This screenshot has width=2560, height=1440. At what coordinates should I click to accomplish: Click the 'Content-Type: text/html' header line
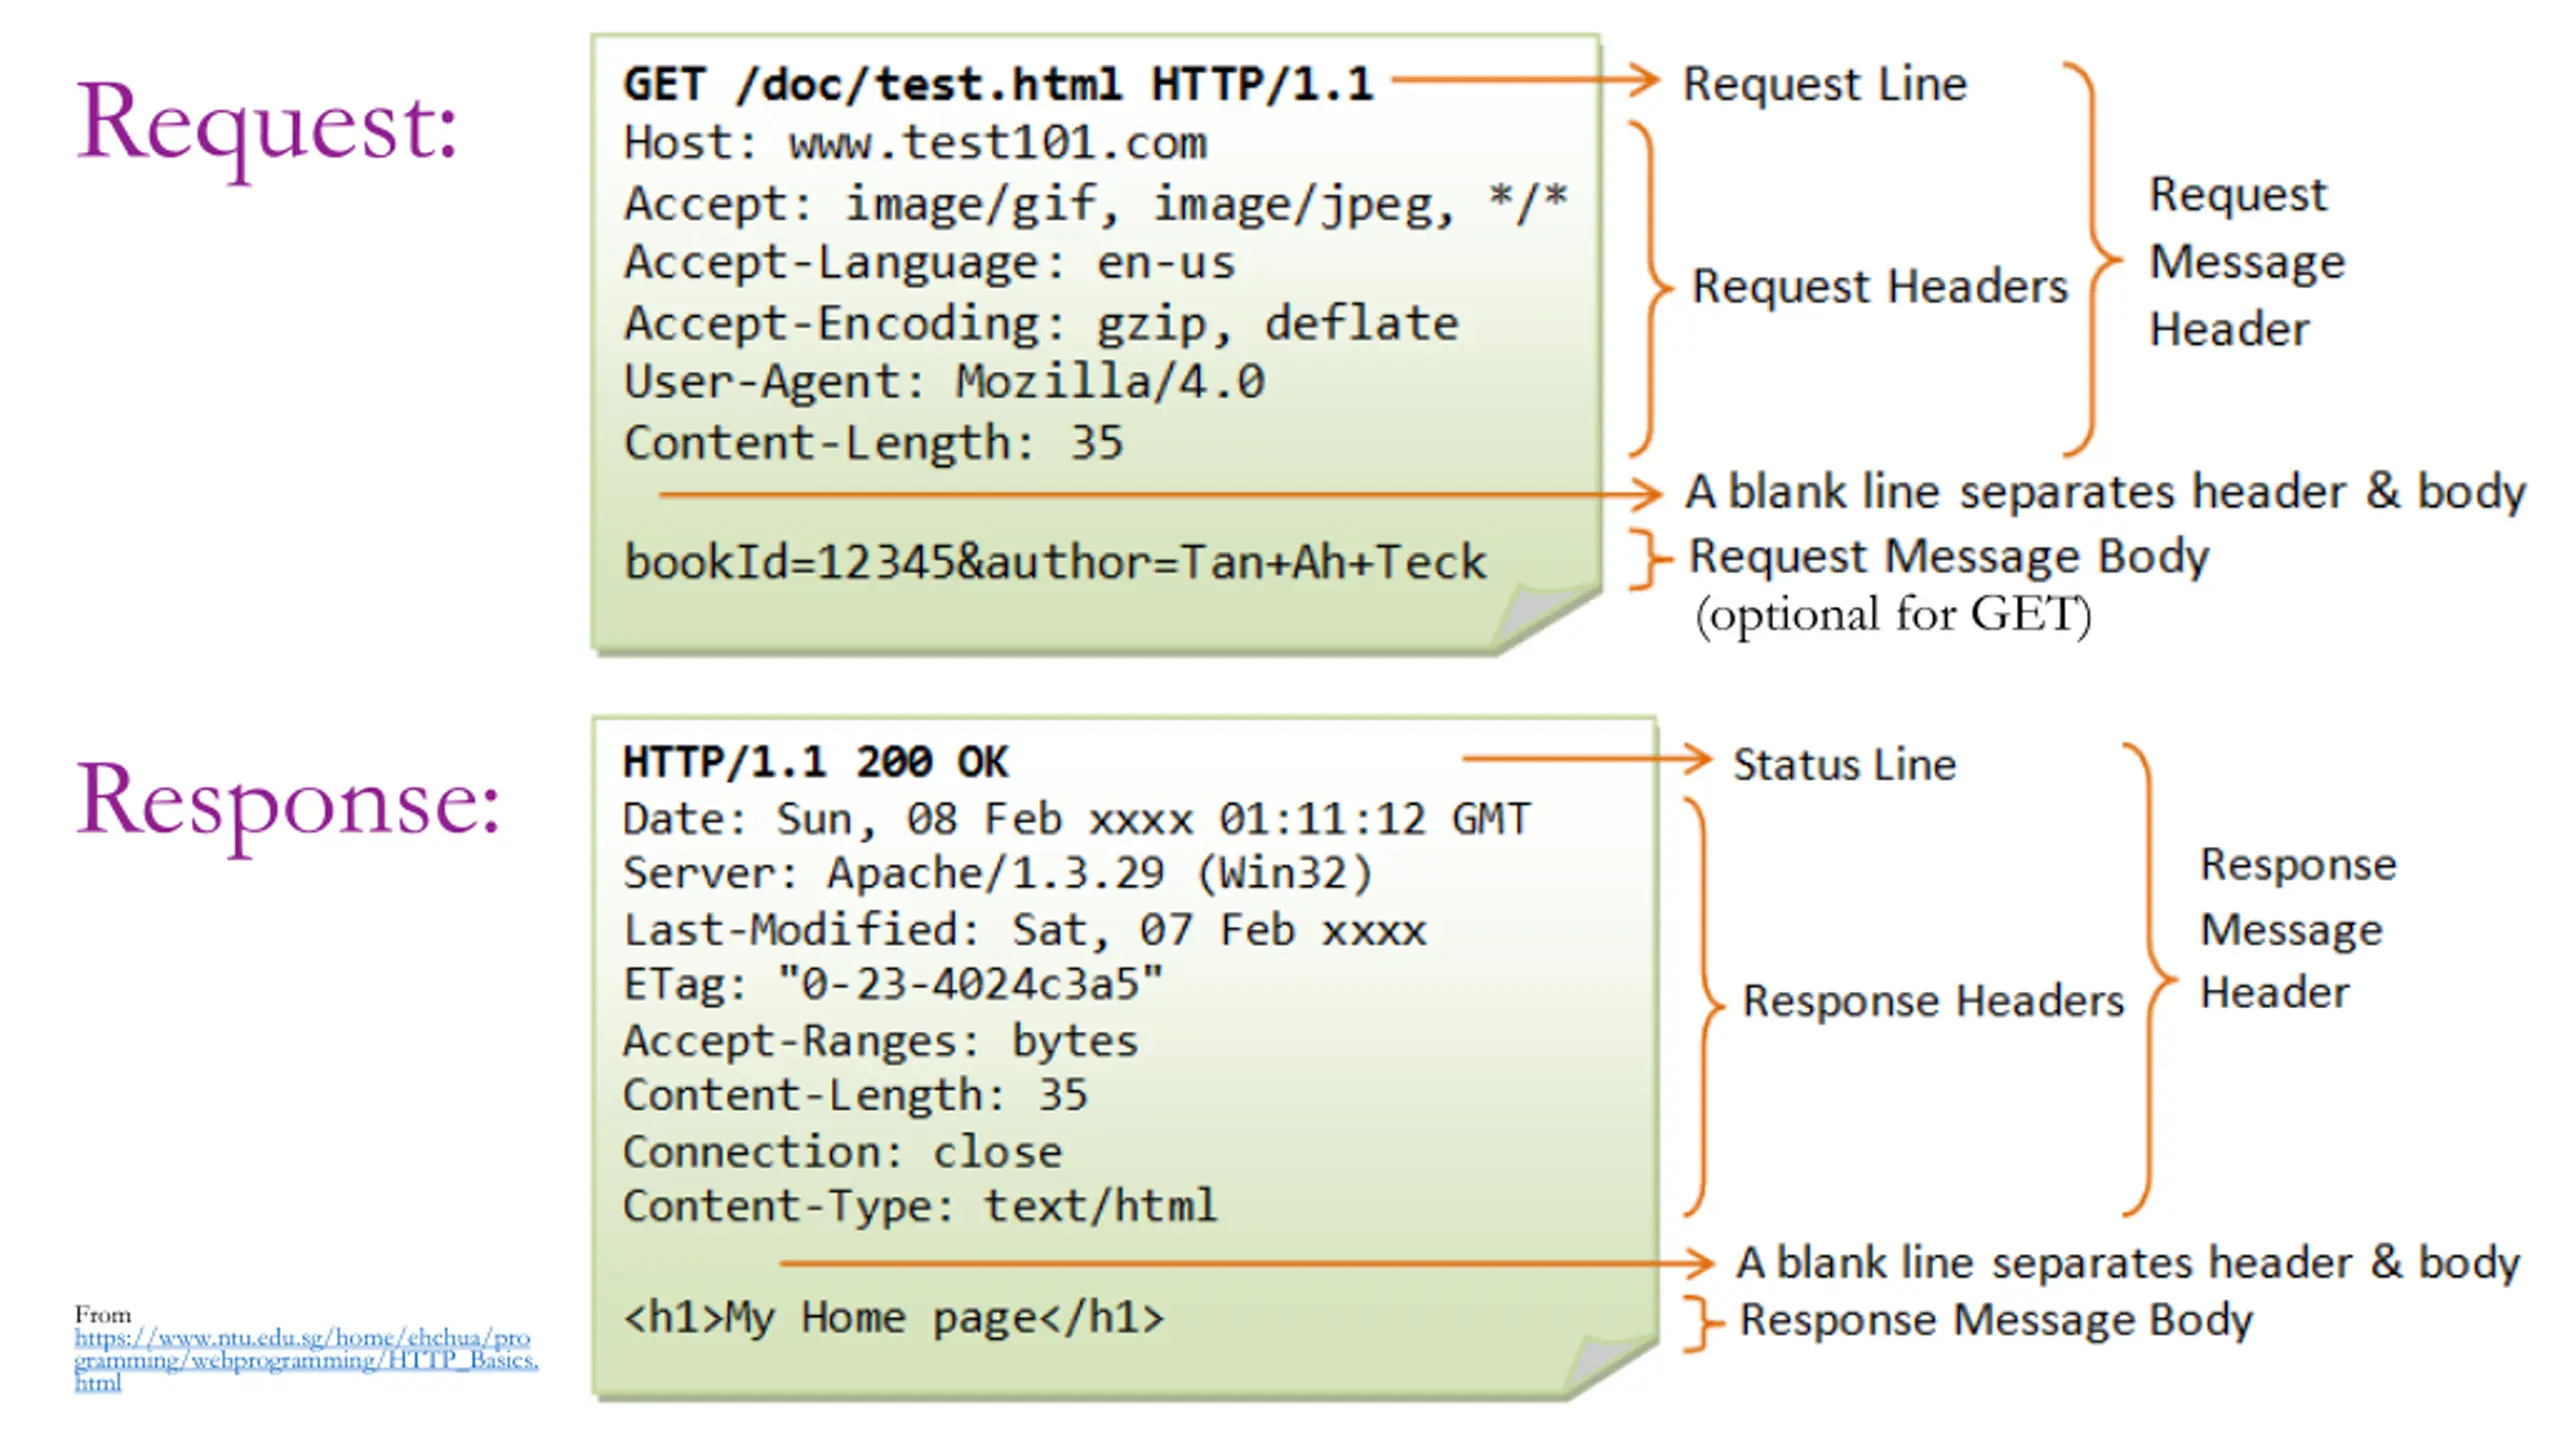[919, 1206]
